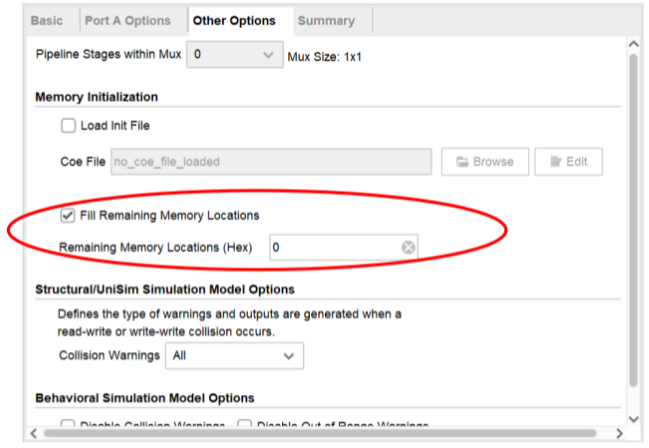
Task: Click the Coe File path field
Action: click(270, 161)
